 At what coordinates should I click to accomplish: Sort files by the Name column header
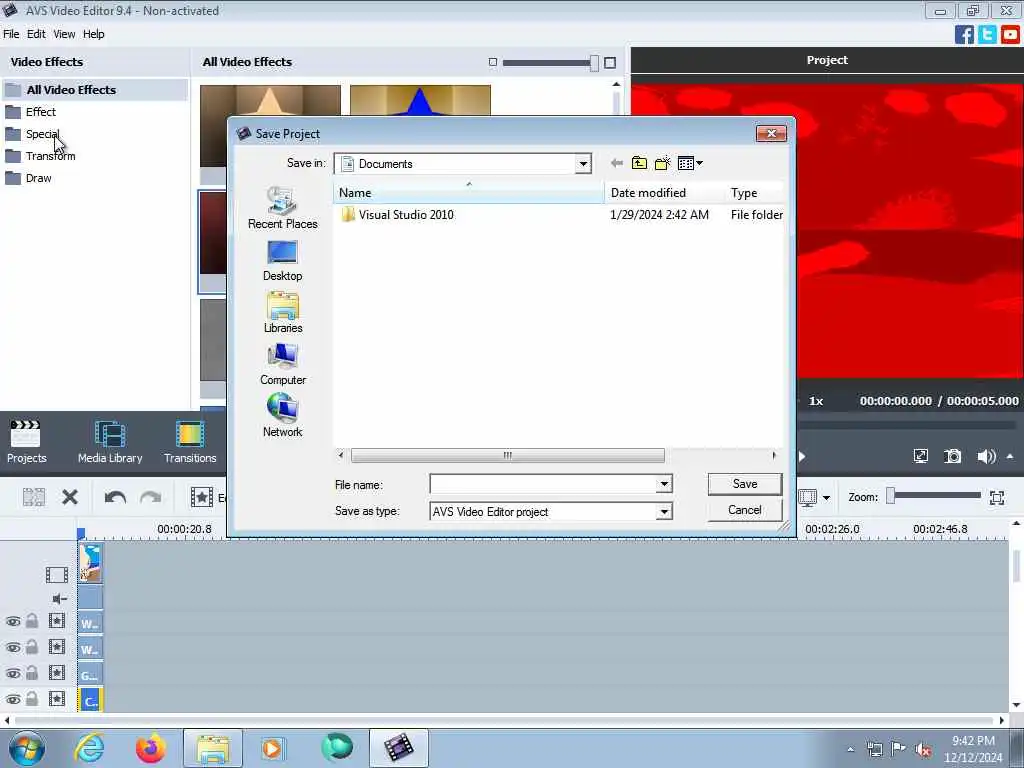click(468, 193)
